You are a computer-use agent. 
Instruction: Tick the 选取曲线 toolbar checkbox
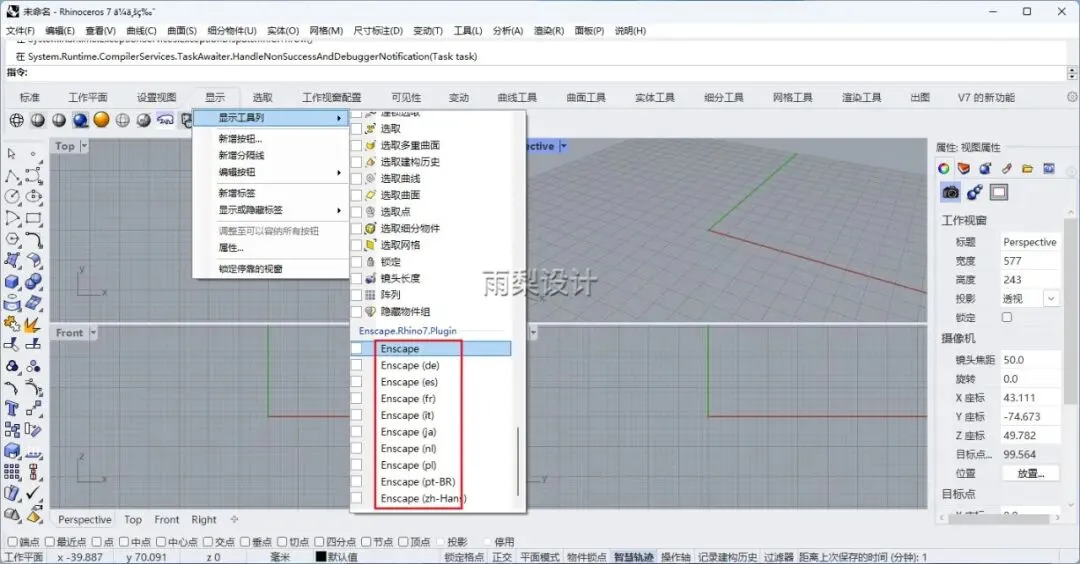coord(356,178)
